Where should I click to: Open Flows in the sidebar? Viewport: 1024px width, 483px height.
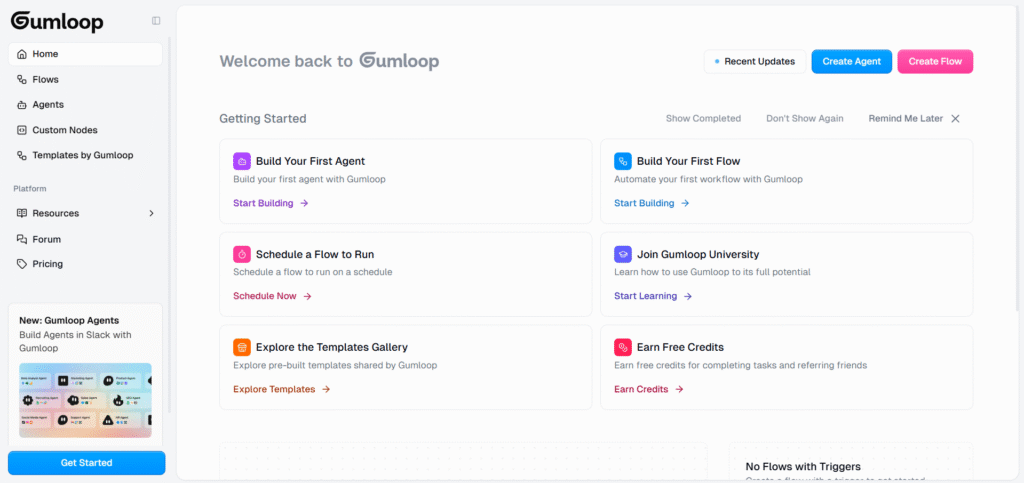tap(86, 80)
